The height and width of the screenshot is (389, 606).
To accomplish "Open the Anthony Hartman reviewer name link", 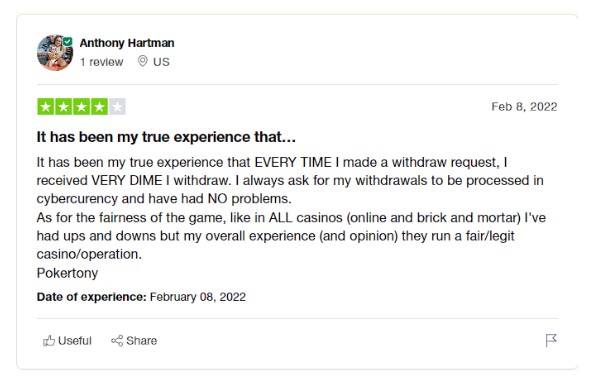I will coord(127,43).
